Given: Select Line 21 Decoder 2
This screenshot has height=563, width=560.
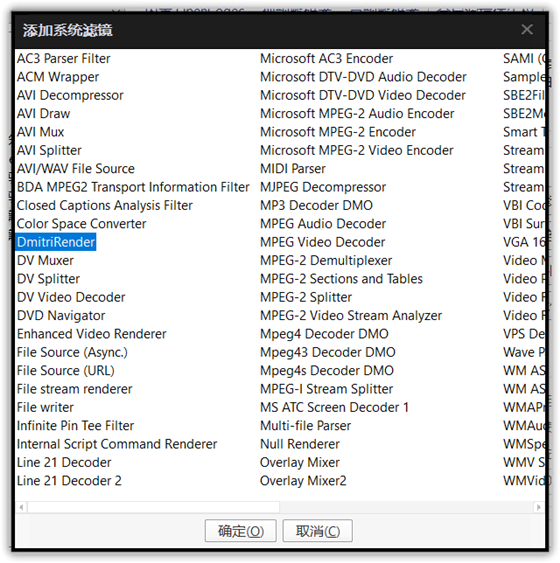Looking at the screenshot, I should click(69, 481).
